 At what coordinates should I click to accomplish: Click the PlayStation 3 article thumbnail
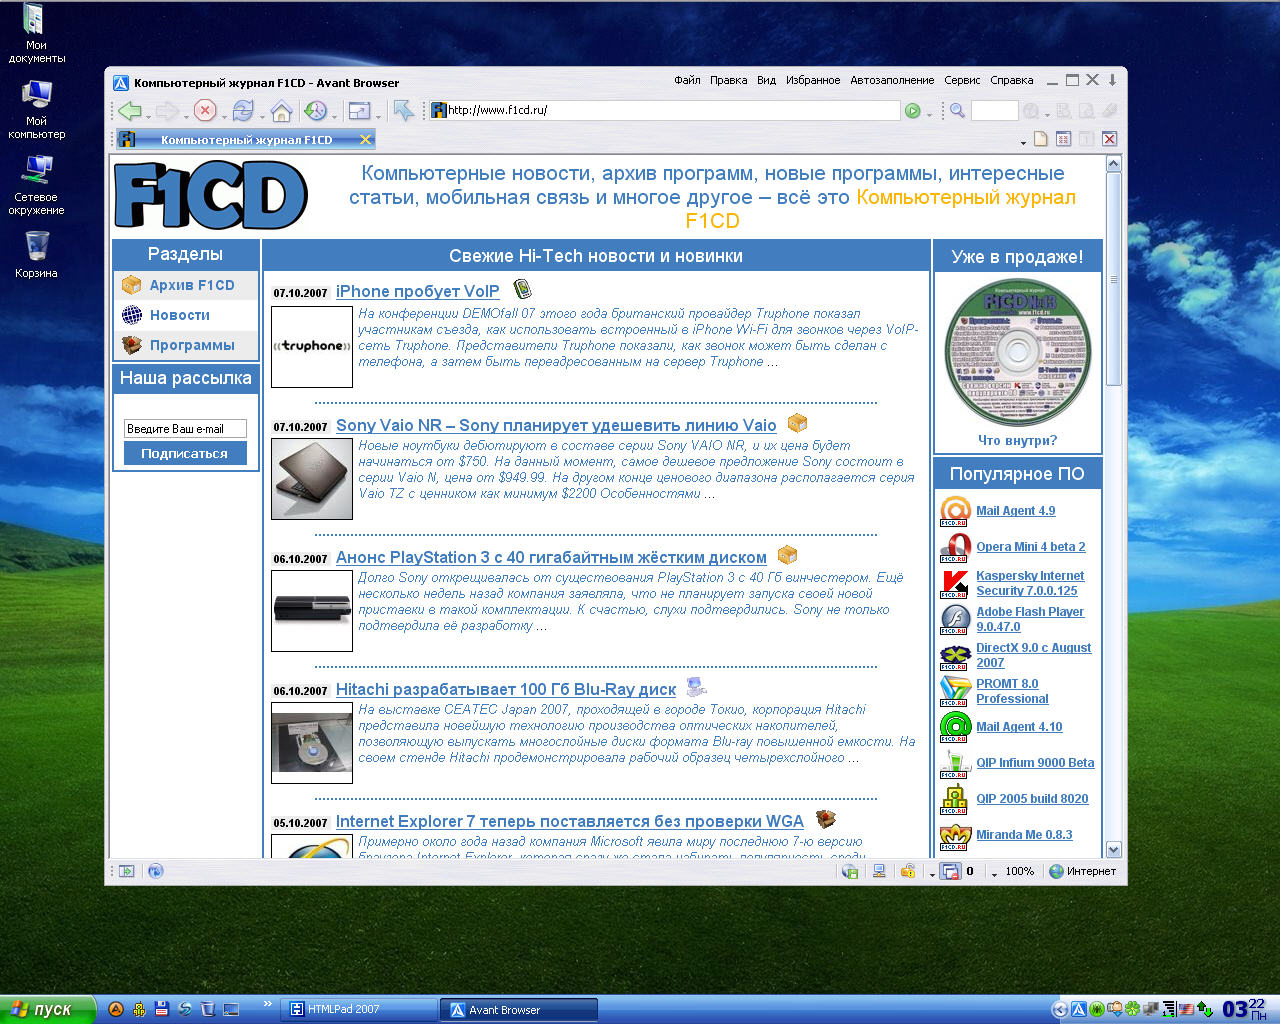click(x=312, y=610)
